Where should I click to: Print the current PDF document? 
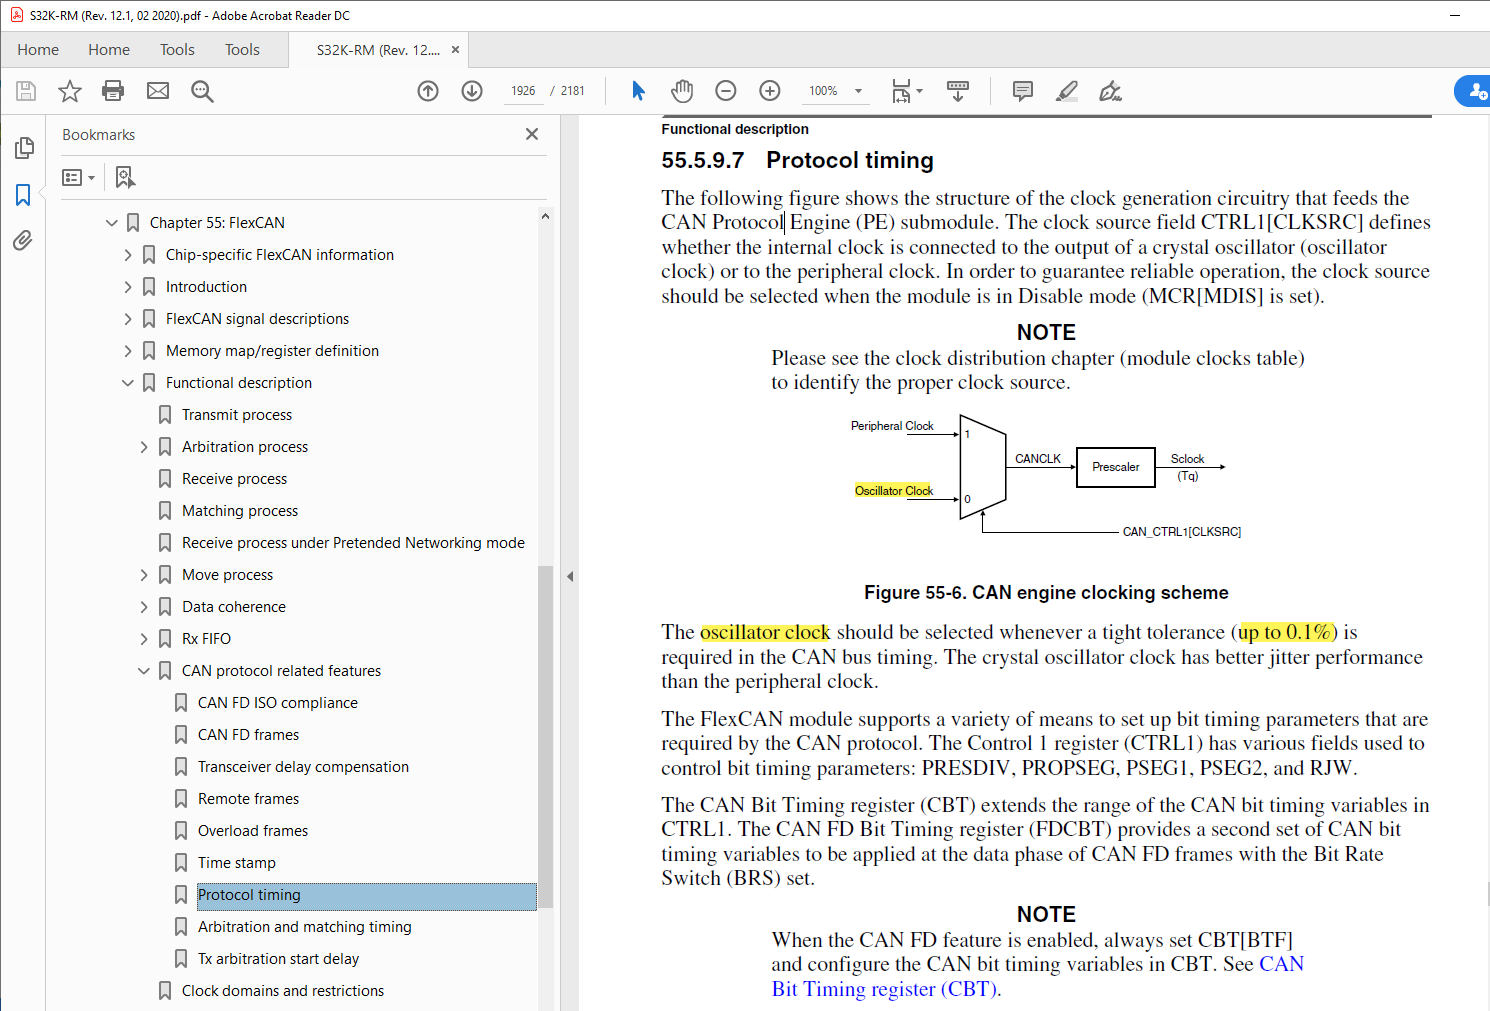(113, 90)
